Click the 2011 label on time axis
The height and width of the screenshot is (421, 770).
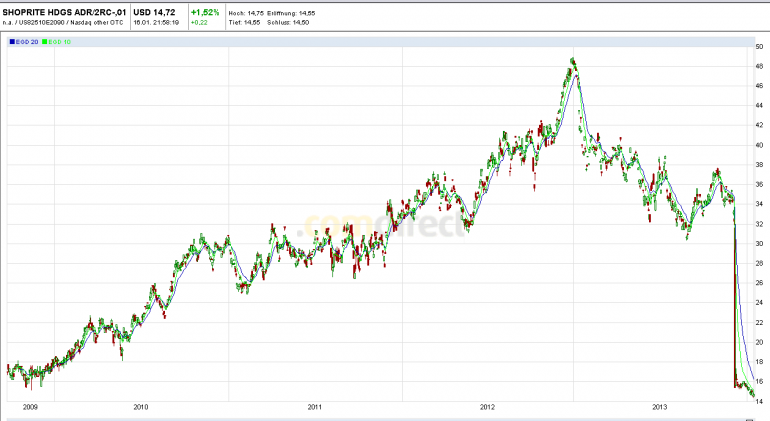coord(315,407)
